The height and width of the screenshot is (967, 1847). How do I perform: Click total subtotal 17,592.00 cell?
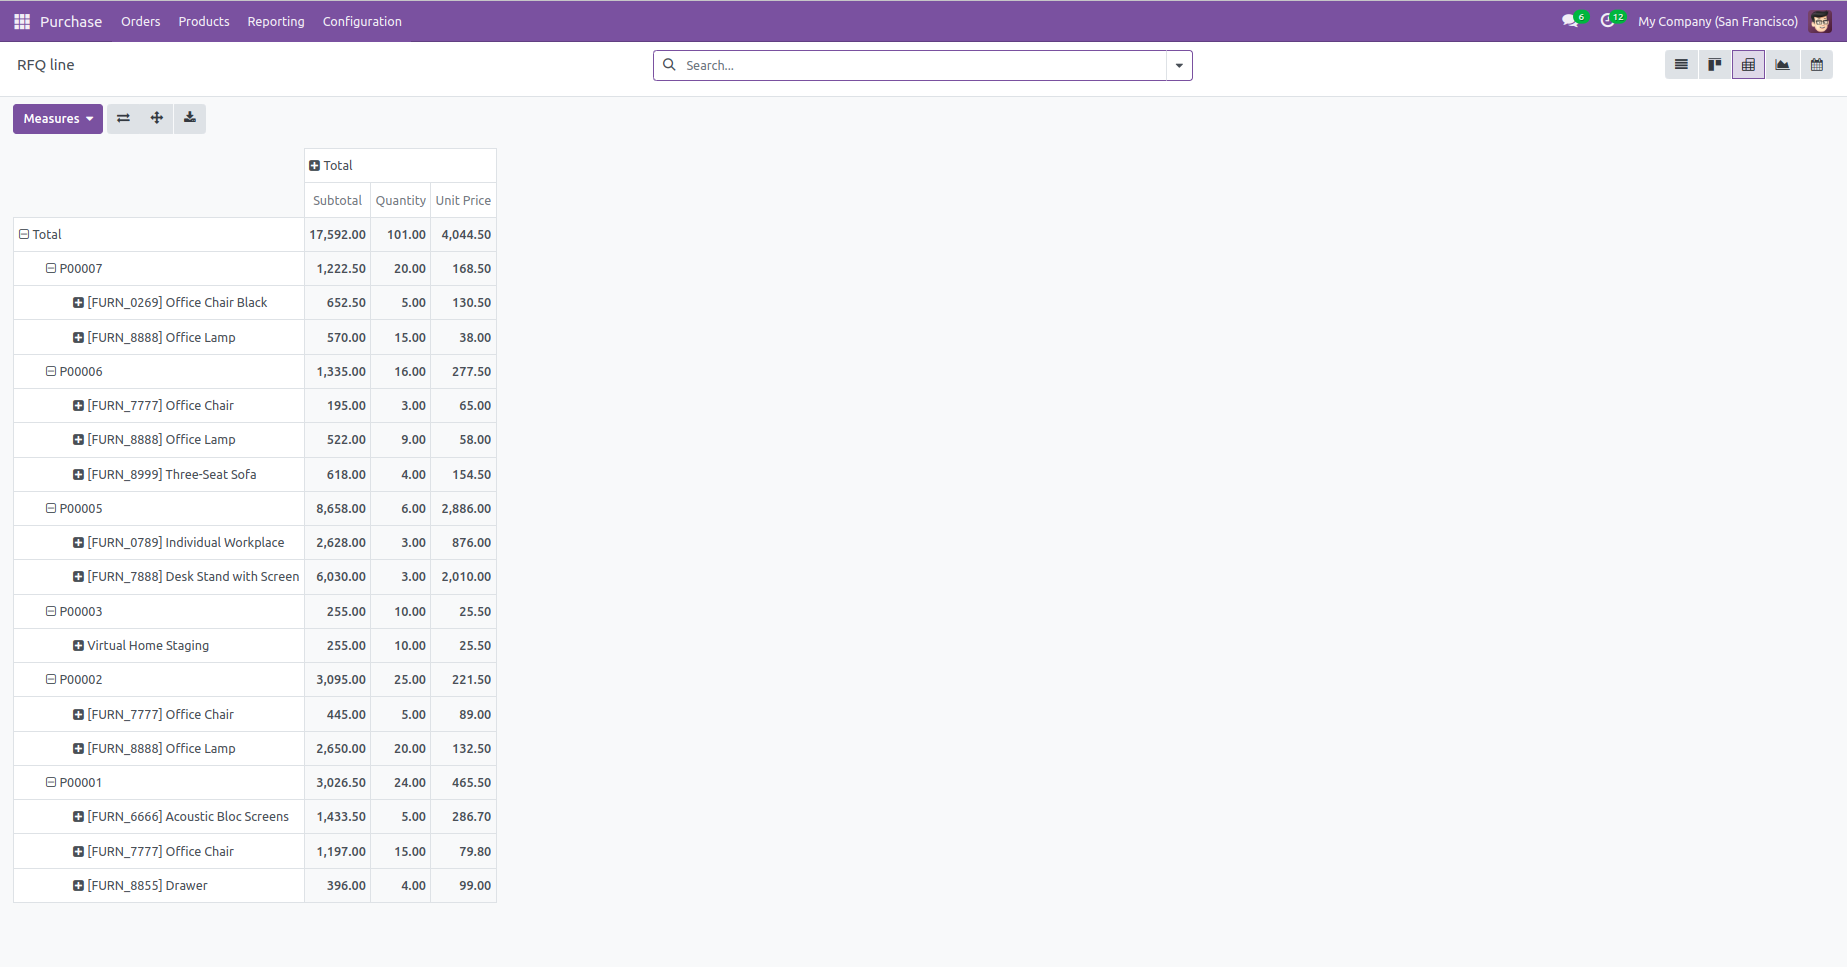[x=337, y=234]
